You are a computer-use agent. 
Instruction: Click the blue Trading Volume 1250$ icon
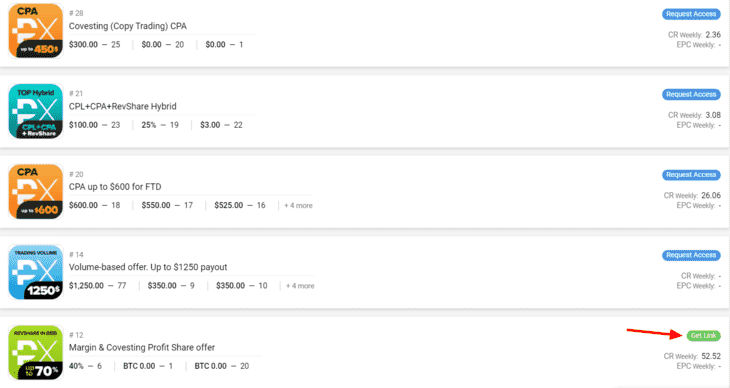click(x=35, y=272)
